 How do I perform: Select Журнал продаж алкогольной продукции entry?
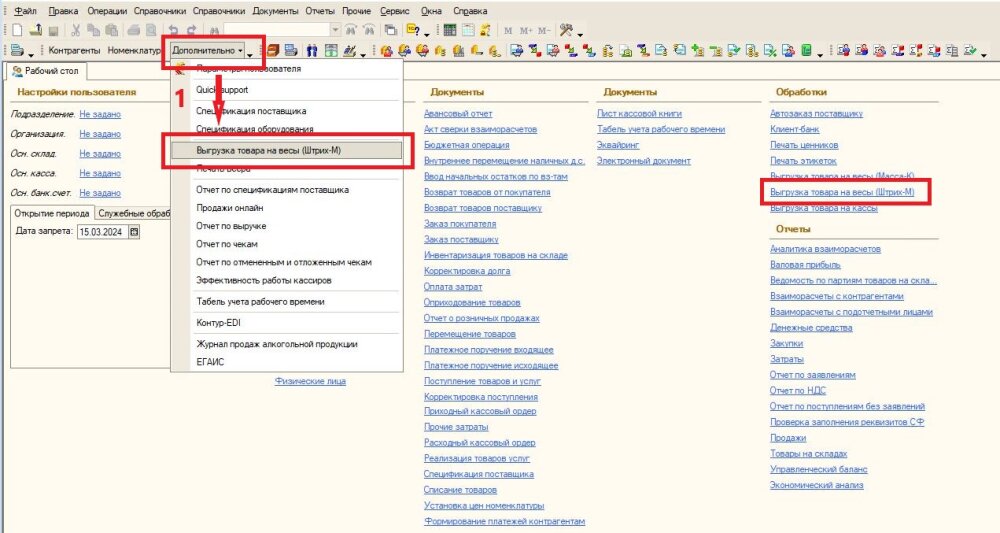point(286,344)
